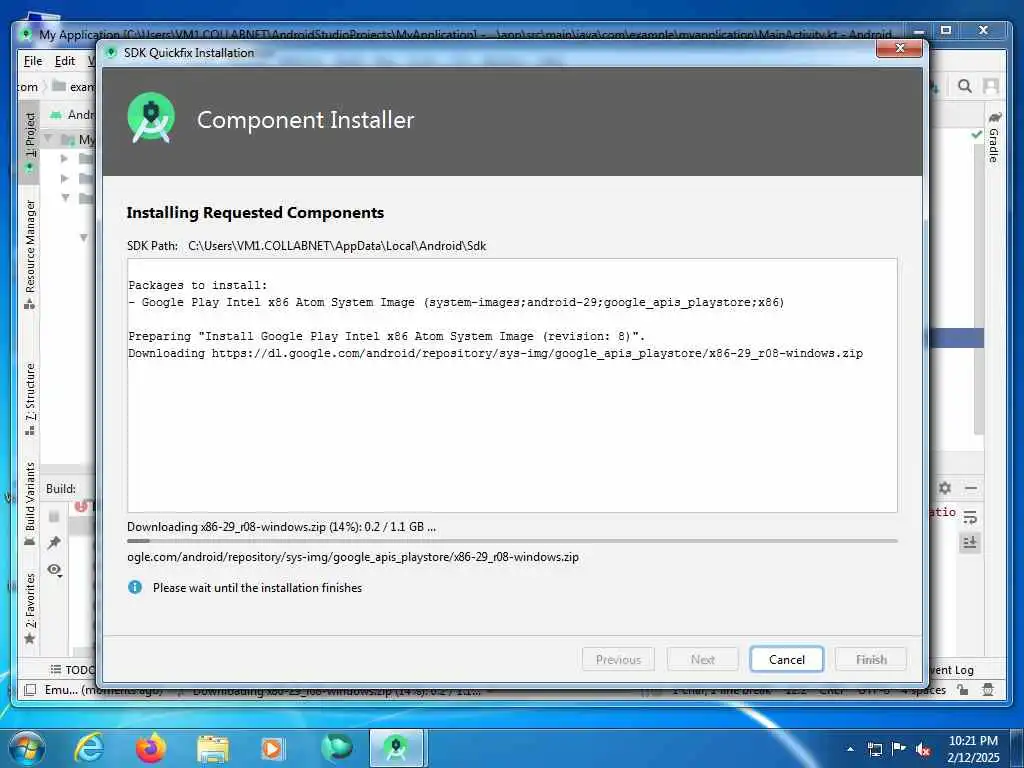Collapse the nested expanded node arrow in project tree
1024x768 pixels.
[x=84, y=237]
